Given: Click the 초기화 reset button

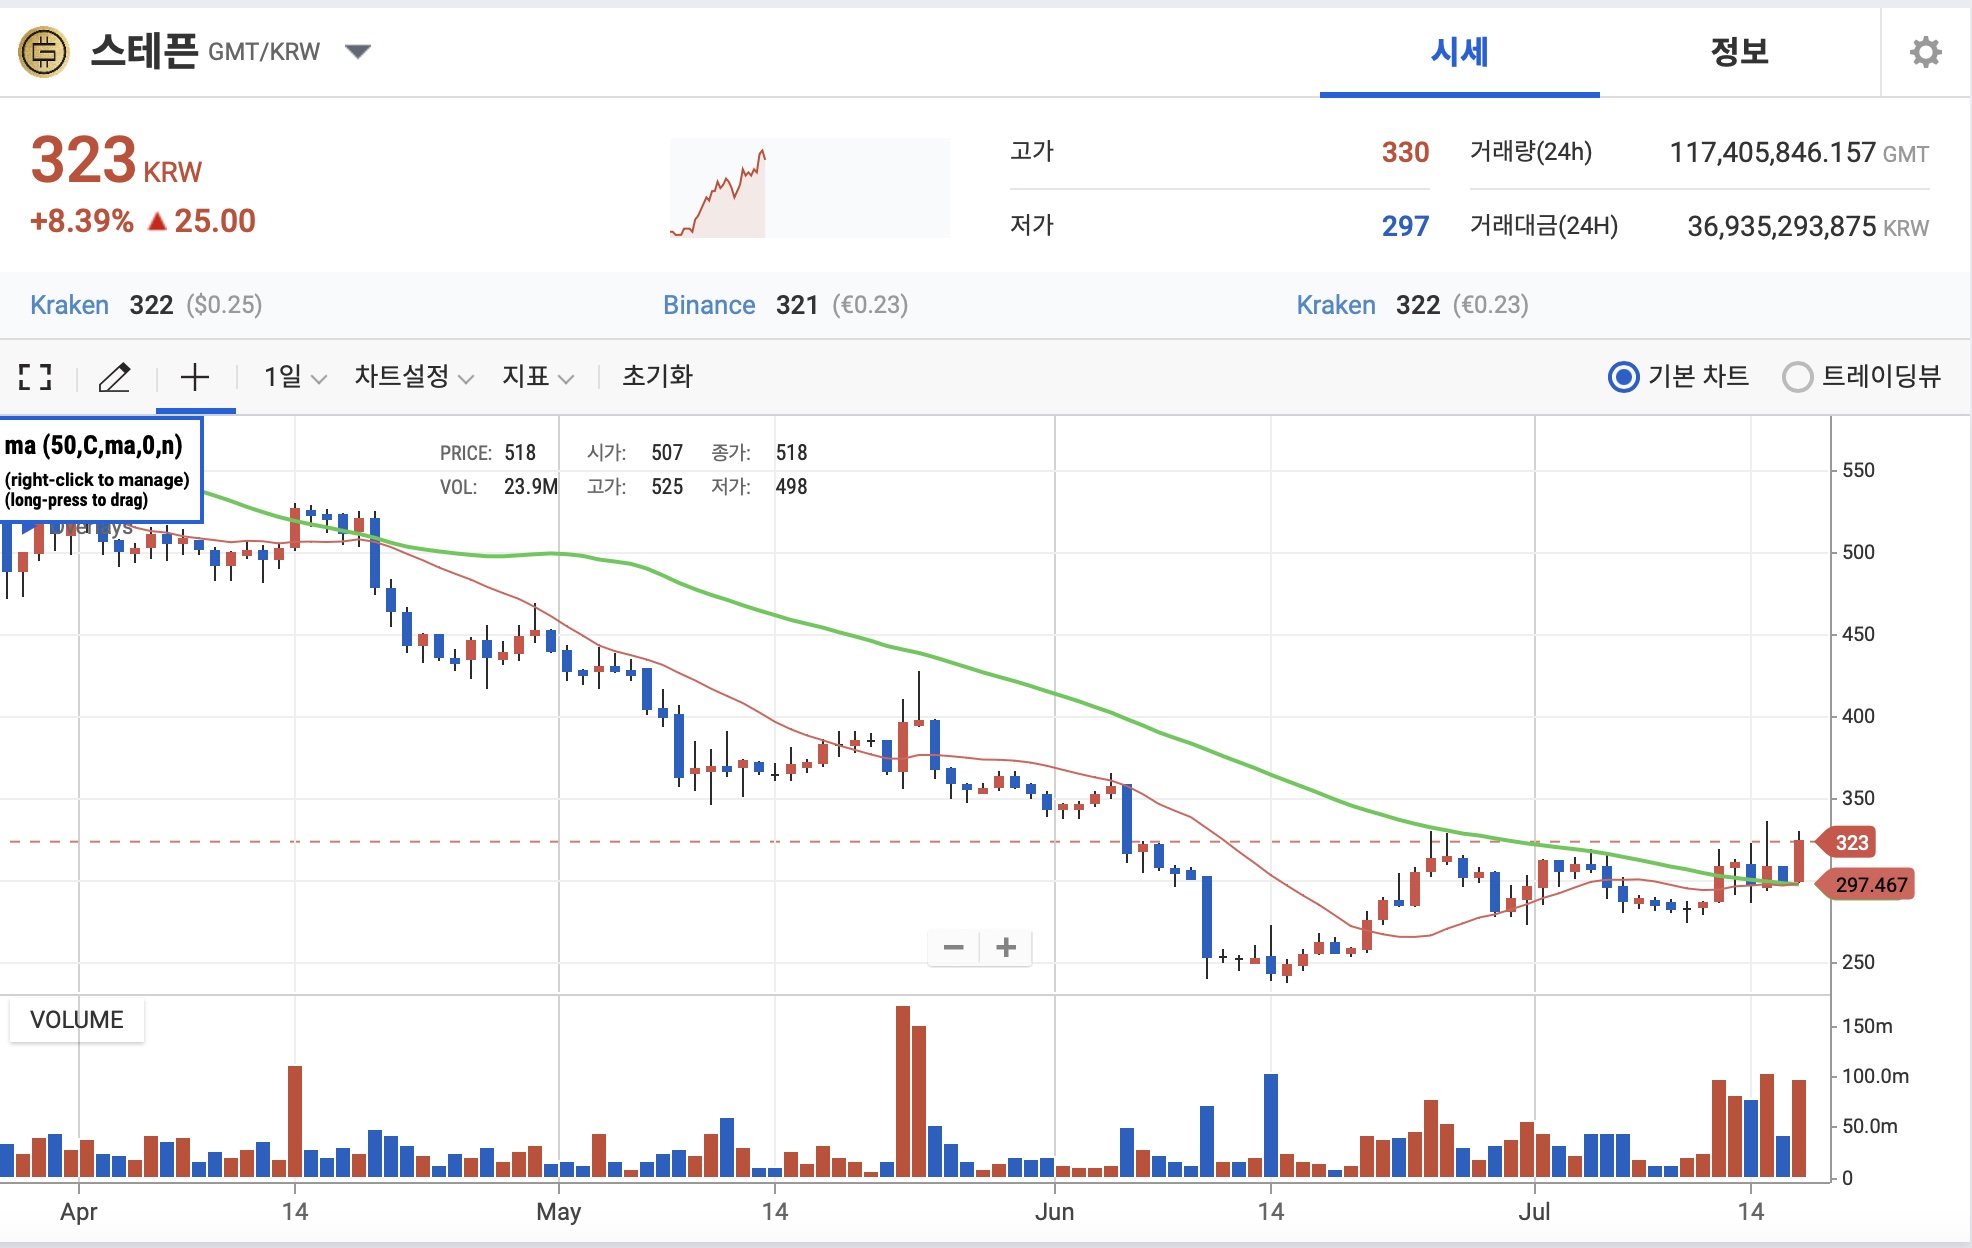Looking at the screenshot, I should (x=655, y=378).
